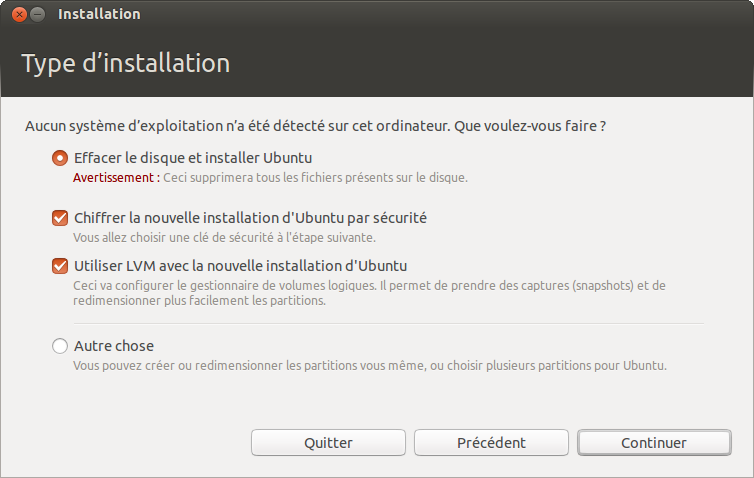The image size is (754, 478).
Task: Toggle the 'Utiliser LVM' checkbox
Action: [60, 266]
